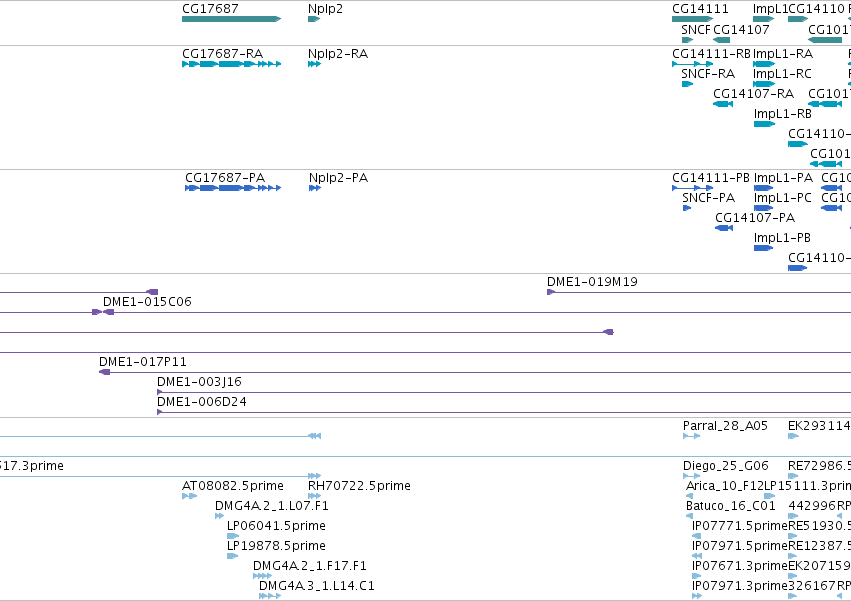Select the CG14111-RB transcript label

(x=711, y=54)
